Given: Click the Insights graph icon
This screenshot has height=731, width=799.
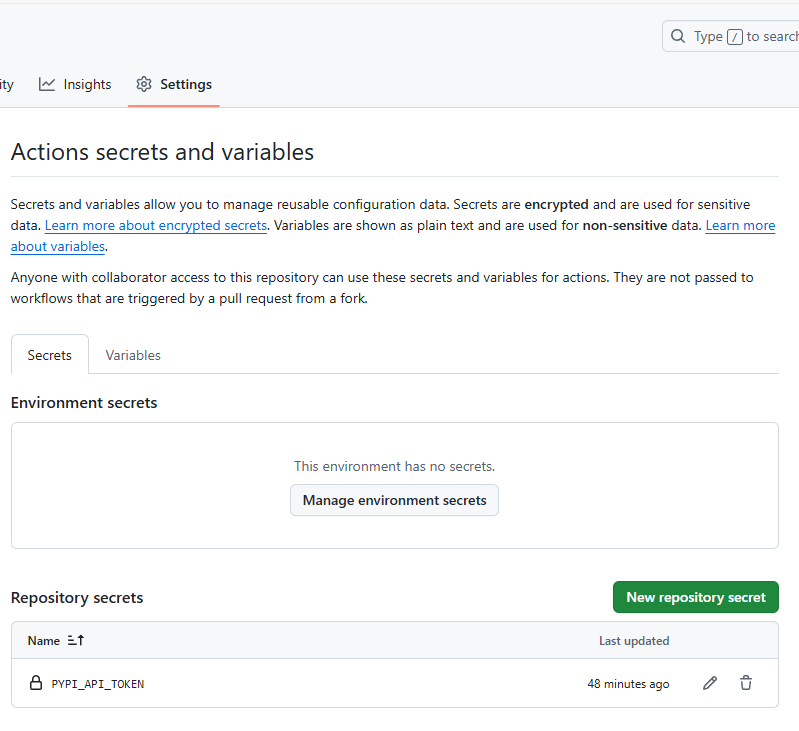Looking at the screenshot, I should pyautogui.click(x=47, y=84).
